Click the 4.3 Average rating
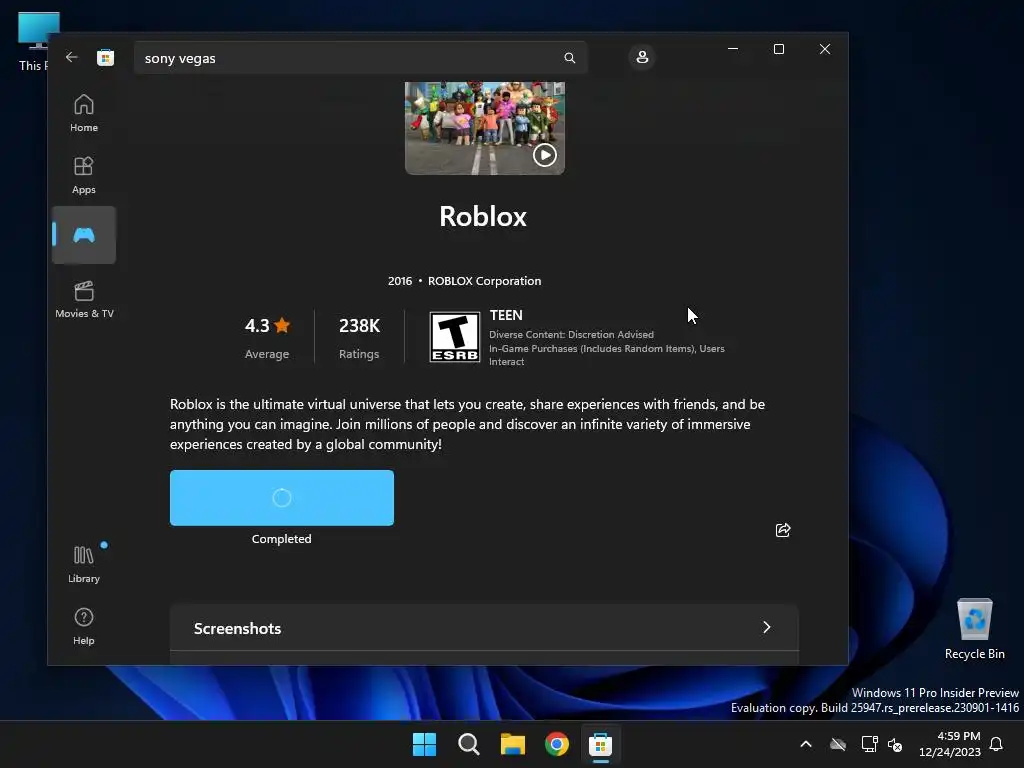 pos(267,338)
